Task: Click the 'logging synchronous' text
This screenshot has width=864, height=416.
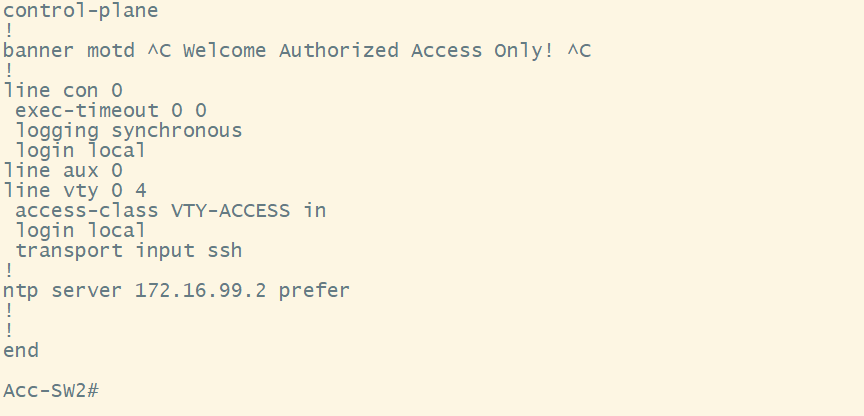Action: (x=128, y=131)
